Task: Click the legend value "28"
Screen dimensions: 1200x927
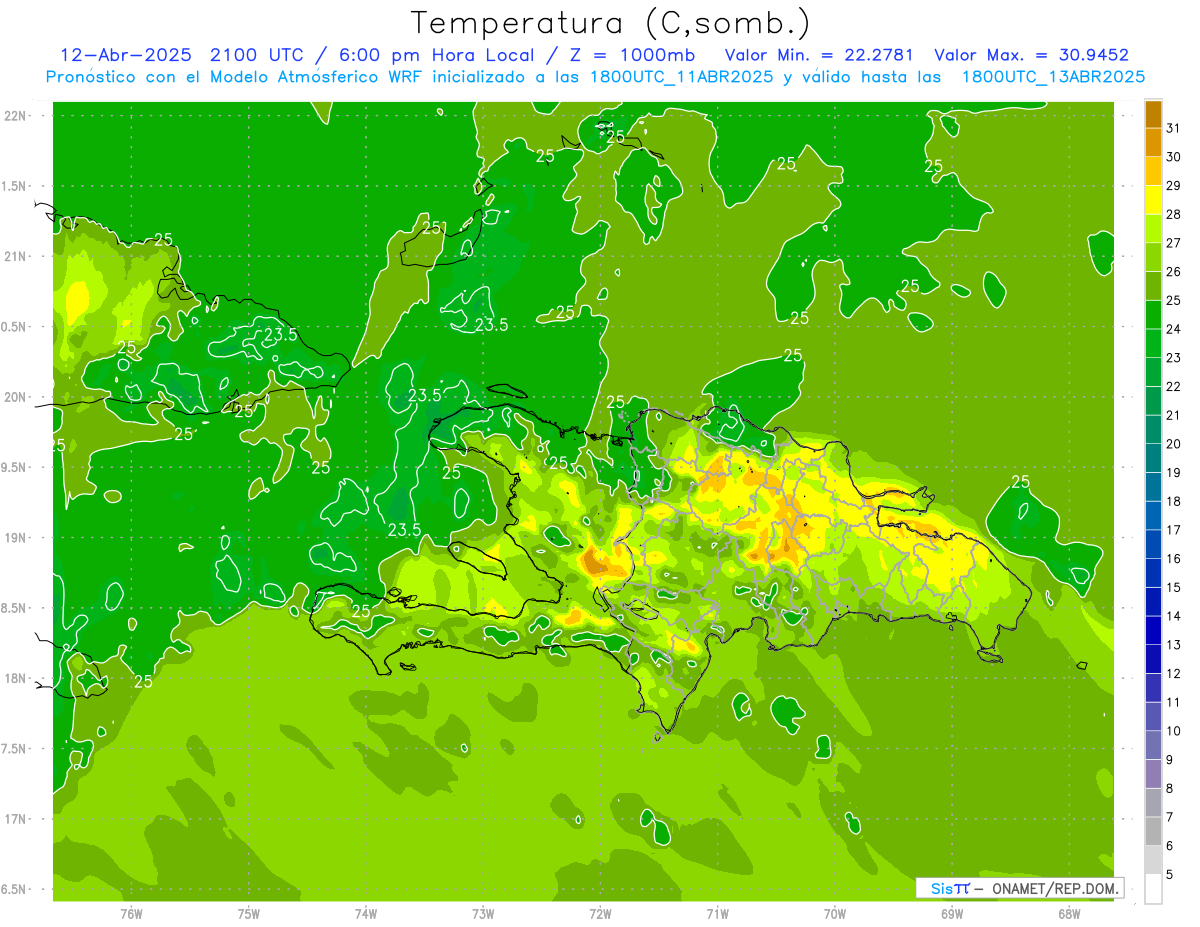Action: click(x=1173, y=214)
